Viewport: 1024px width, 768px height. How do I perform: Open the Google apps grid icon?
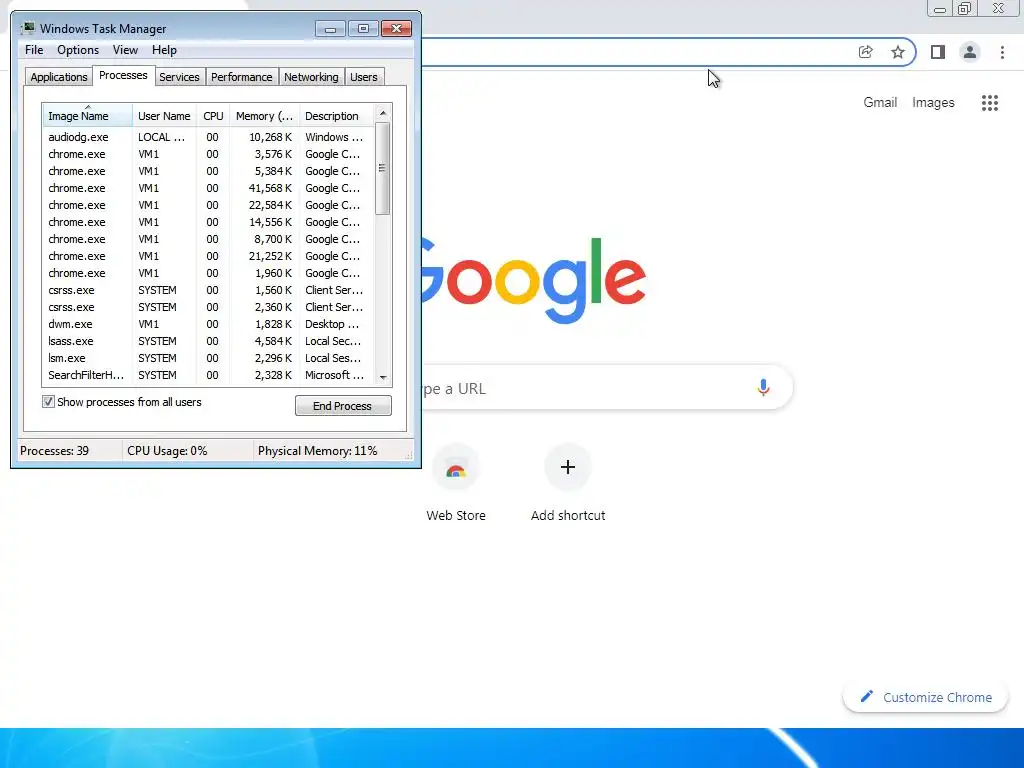(x=990, y=103)
